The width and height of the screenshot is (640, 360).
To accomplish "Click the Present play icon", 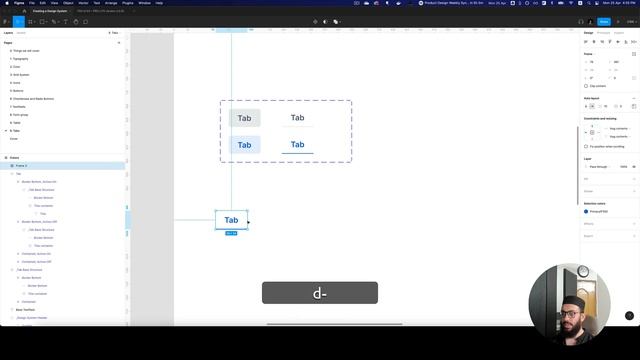I will click(x=618, y=22).
